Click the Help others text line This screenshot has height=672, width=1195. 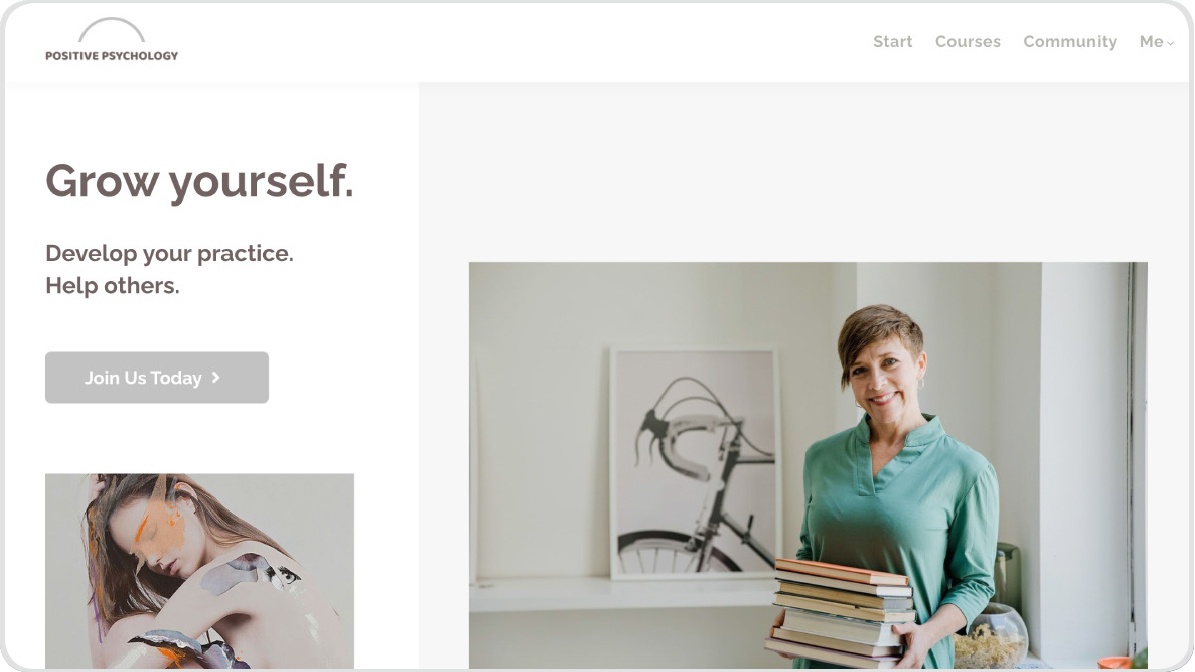(112, 285)
